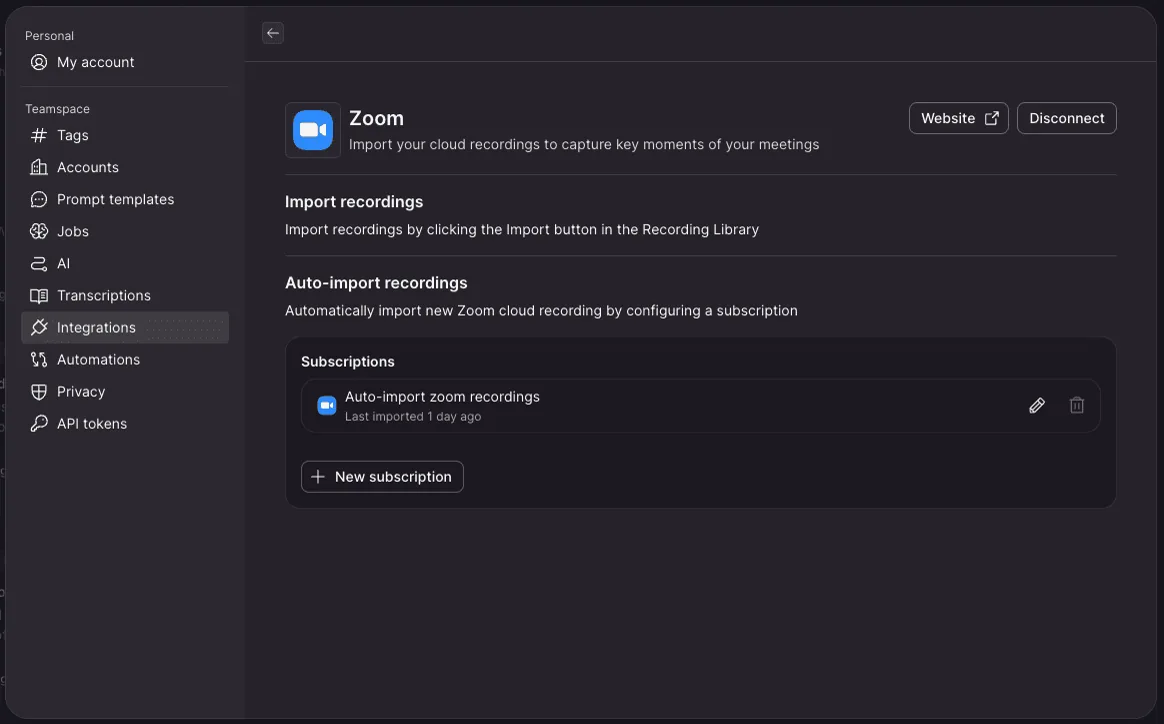Click the large Zoom app logo
This screenshot has width=1164, height=724.
313,130
